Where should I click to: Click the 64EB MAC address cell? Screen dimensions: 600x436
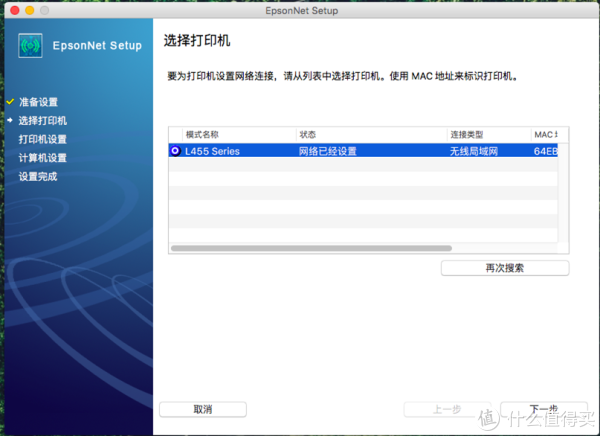[546, 151]
